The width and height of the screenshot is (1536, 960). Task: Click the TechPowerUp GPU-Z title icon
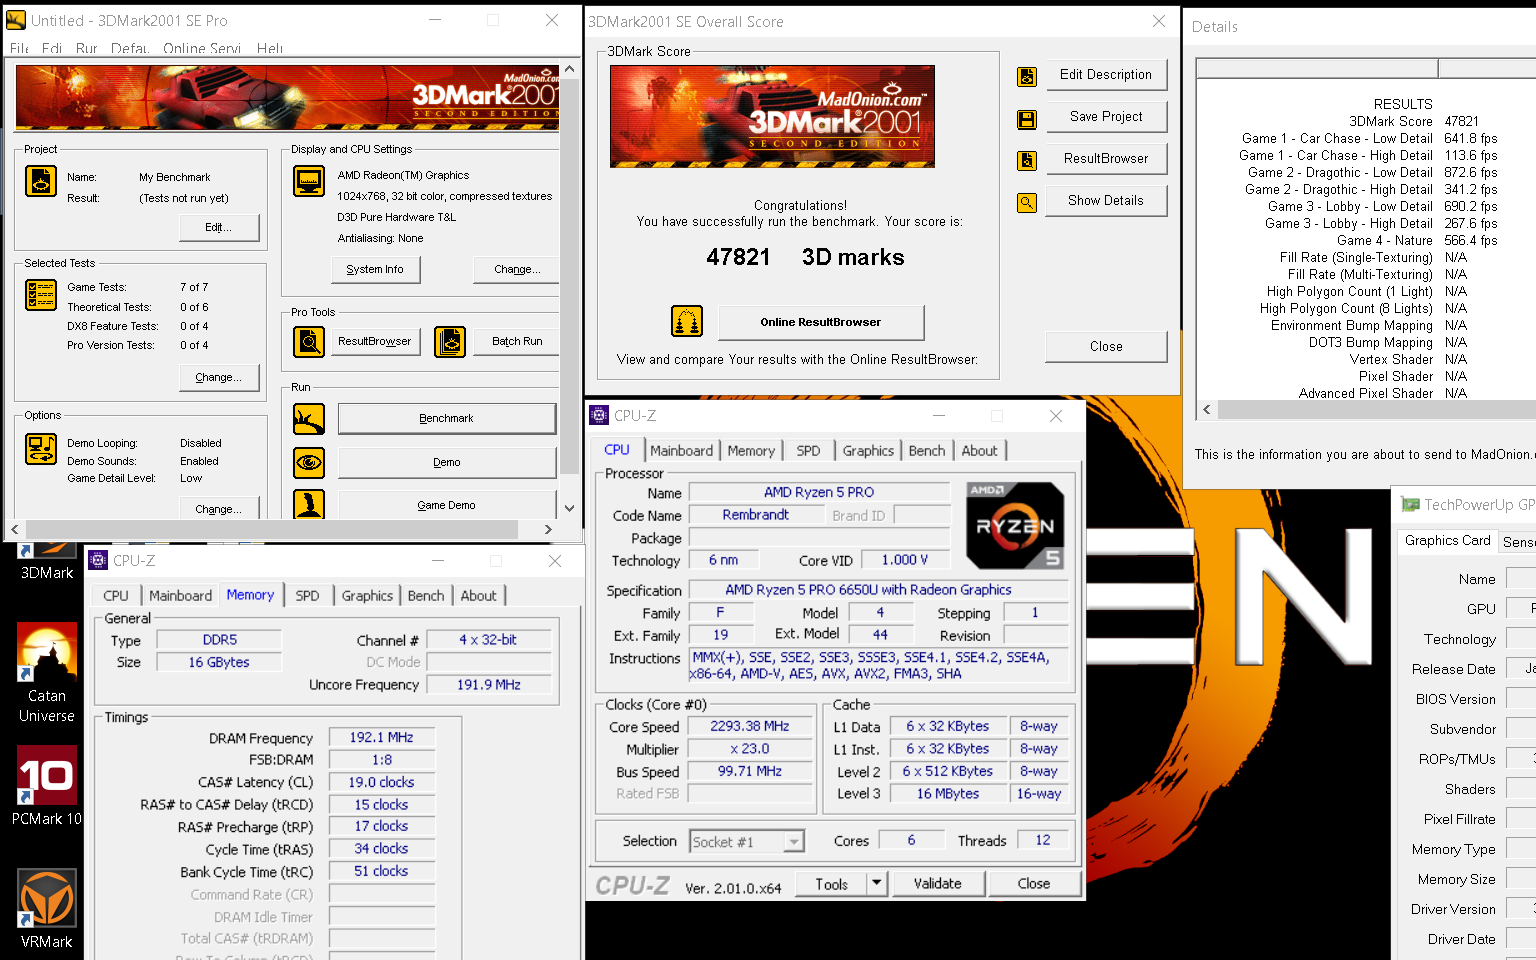click(1410, 505)
